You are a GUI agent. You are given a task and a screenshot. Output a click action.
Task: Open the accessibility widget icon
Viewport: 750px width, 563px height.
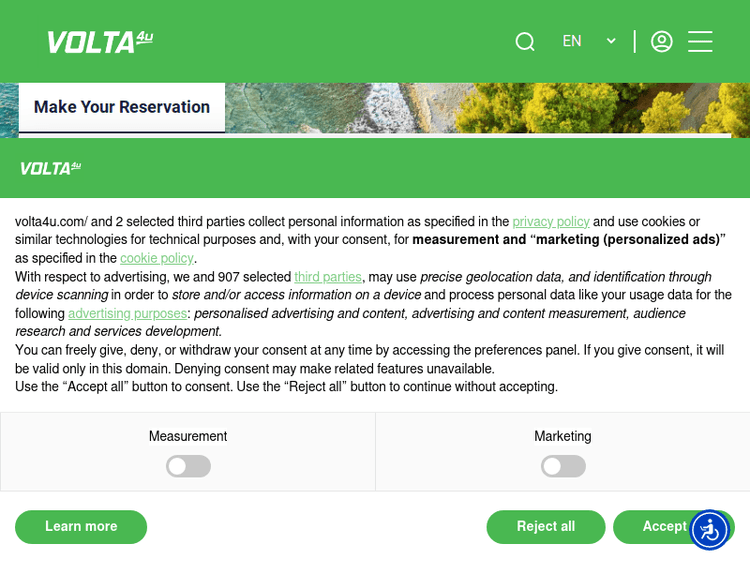point(710,530)
